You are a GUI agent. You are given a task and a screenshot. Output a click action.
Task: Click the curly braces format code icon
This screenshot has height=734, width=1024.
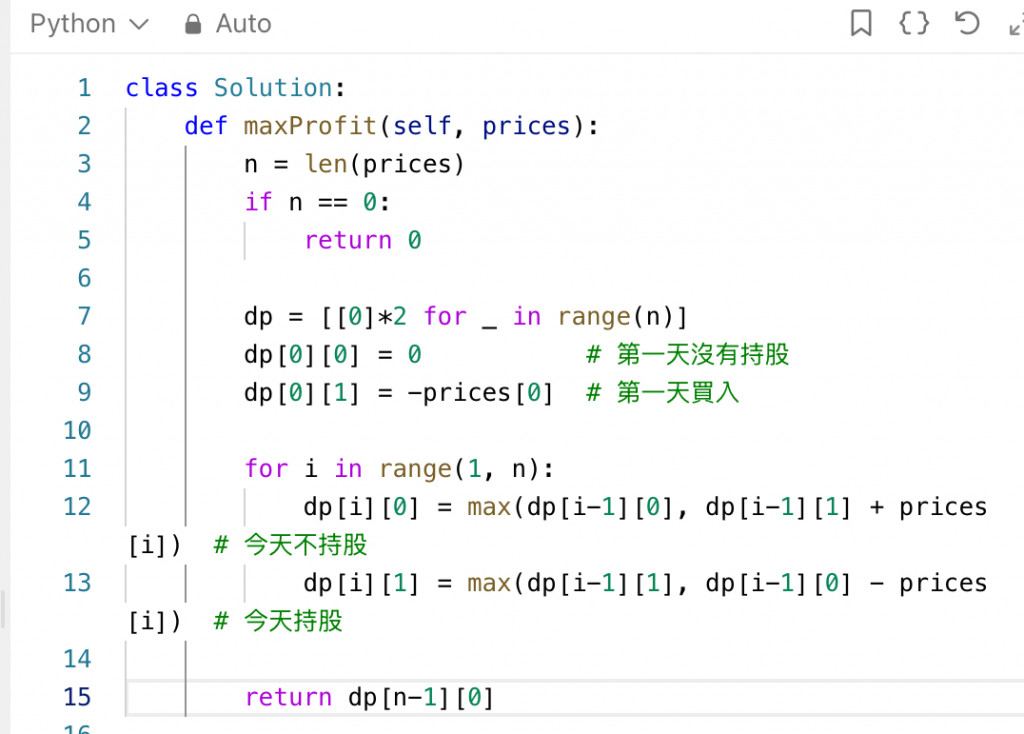tap(914, 23)
